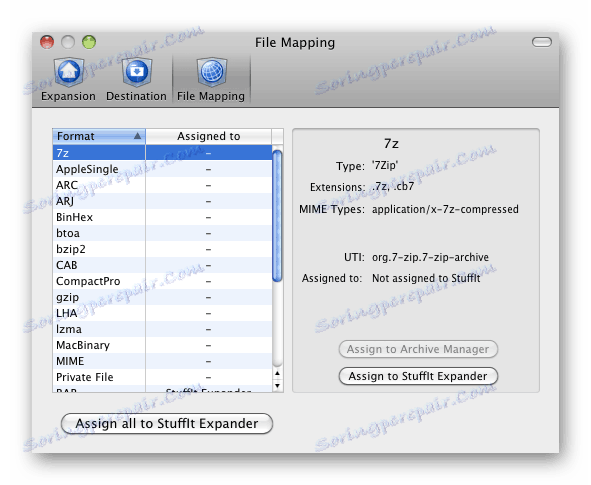
Task: Select the gzip format row
Action: tap(162, 297)
